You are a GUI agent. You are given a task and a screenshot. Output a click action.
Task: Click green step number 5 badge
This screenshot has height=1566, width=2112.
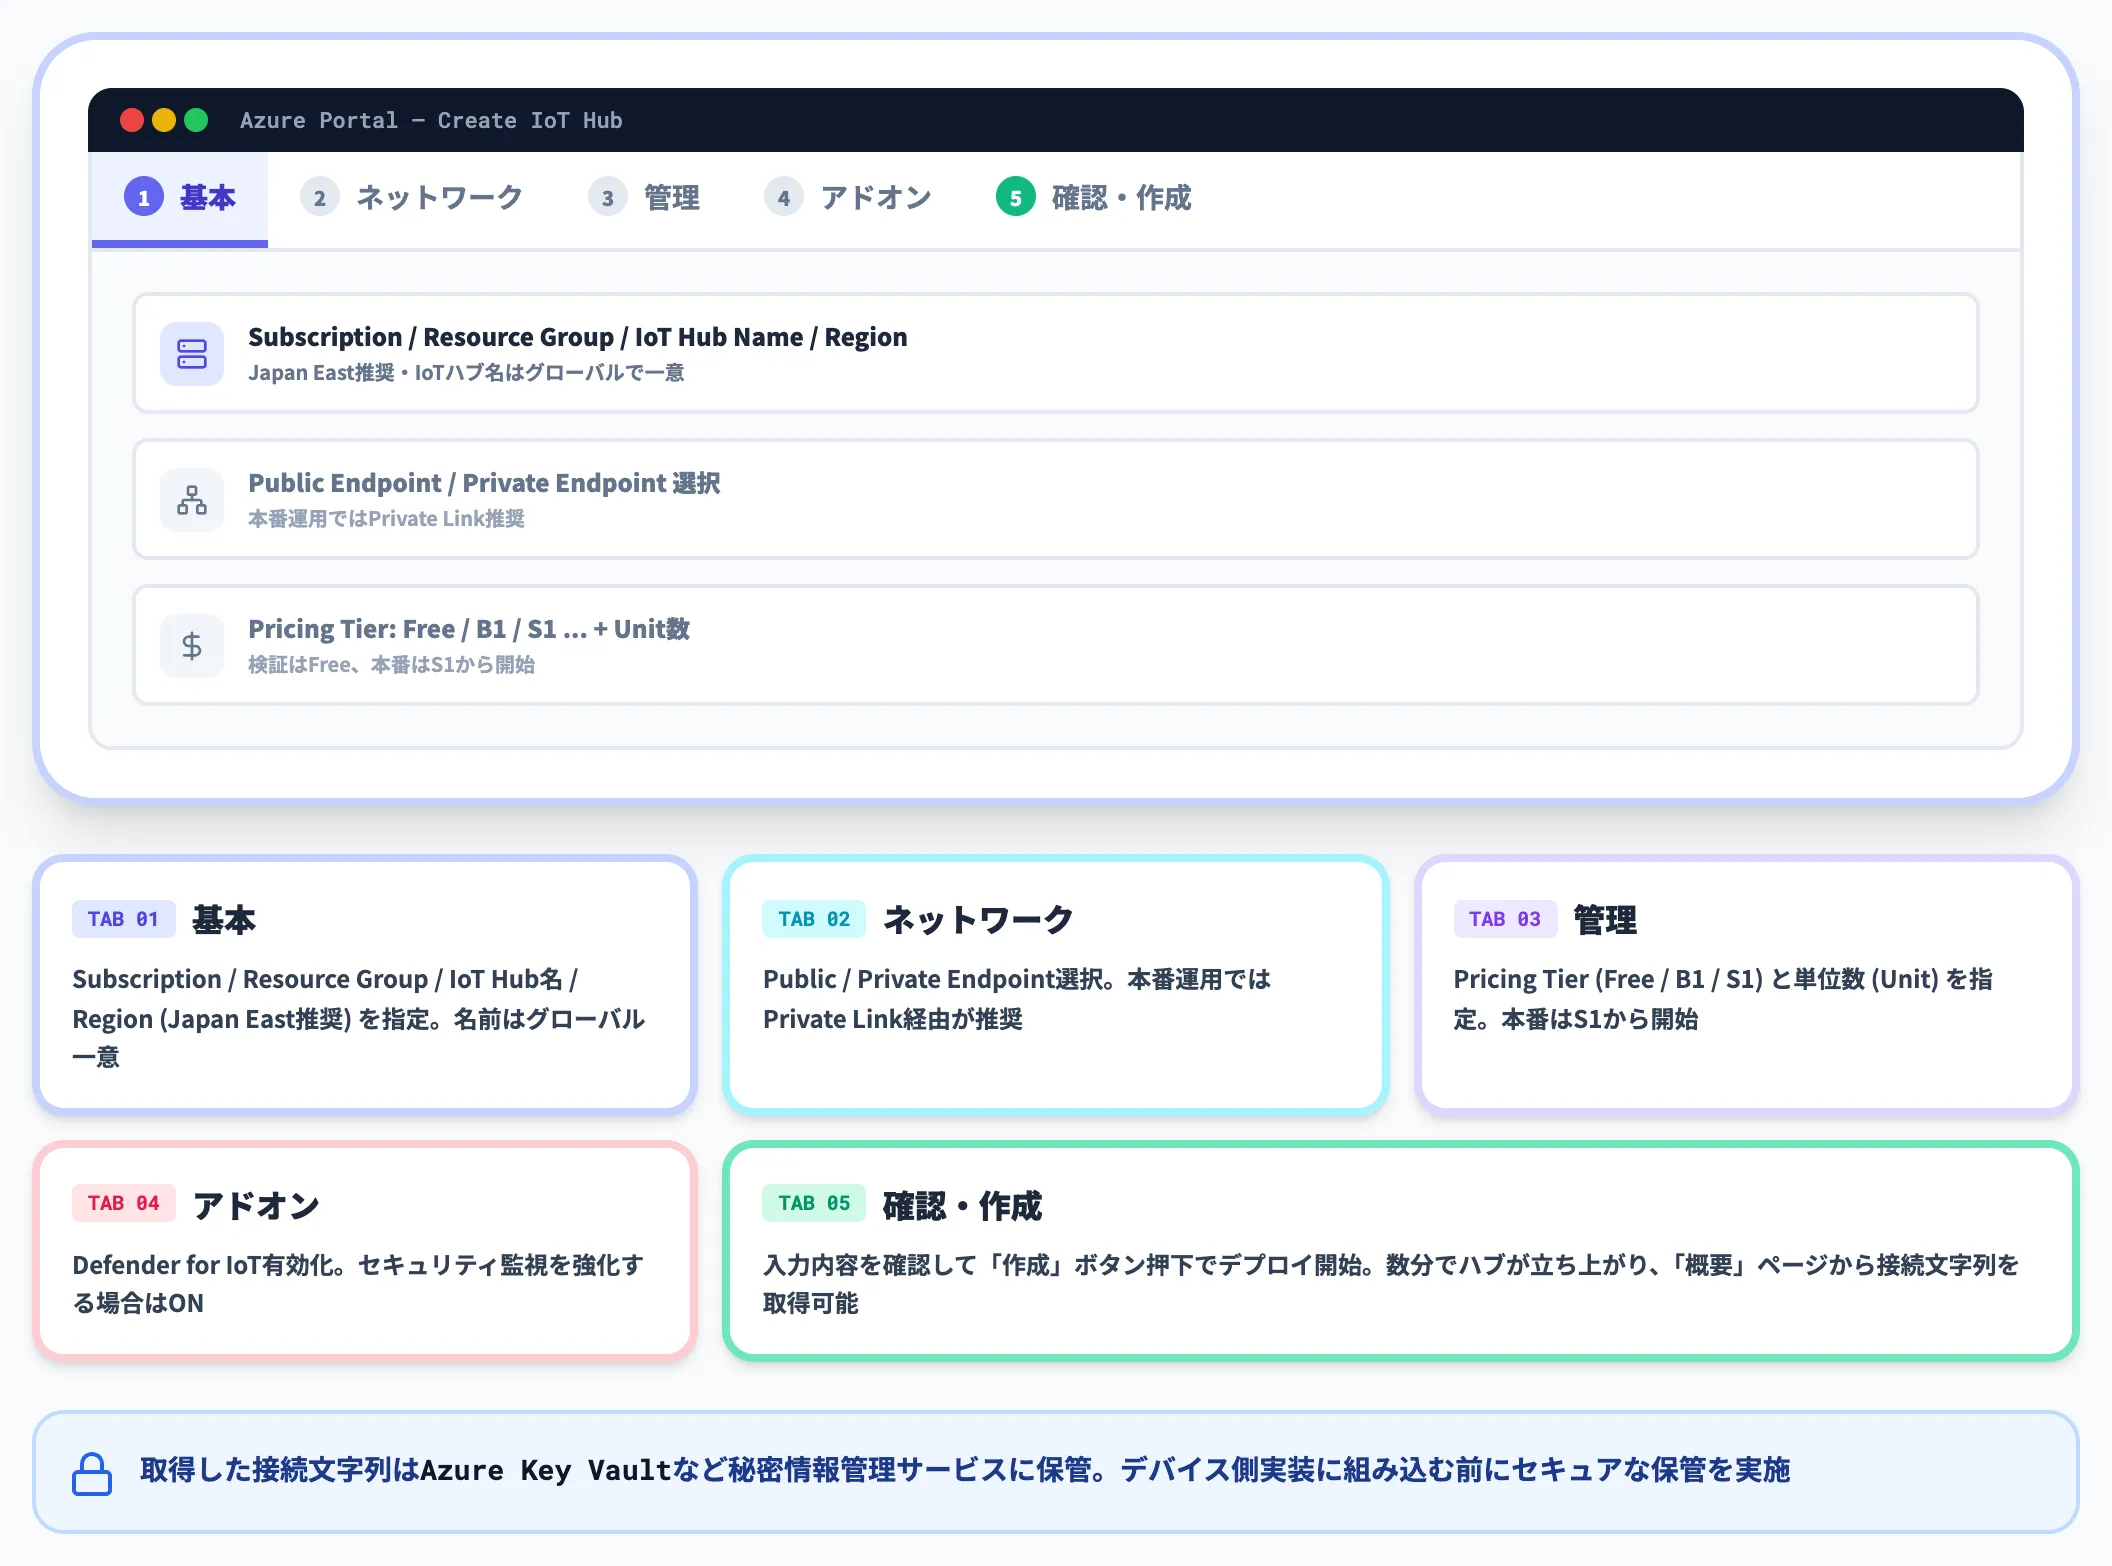[x=1016, y=197]
